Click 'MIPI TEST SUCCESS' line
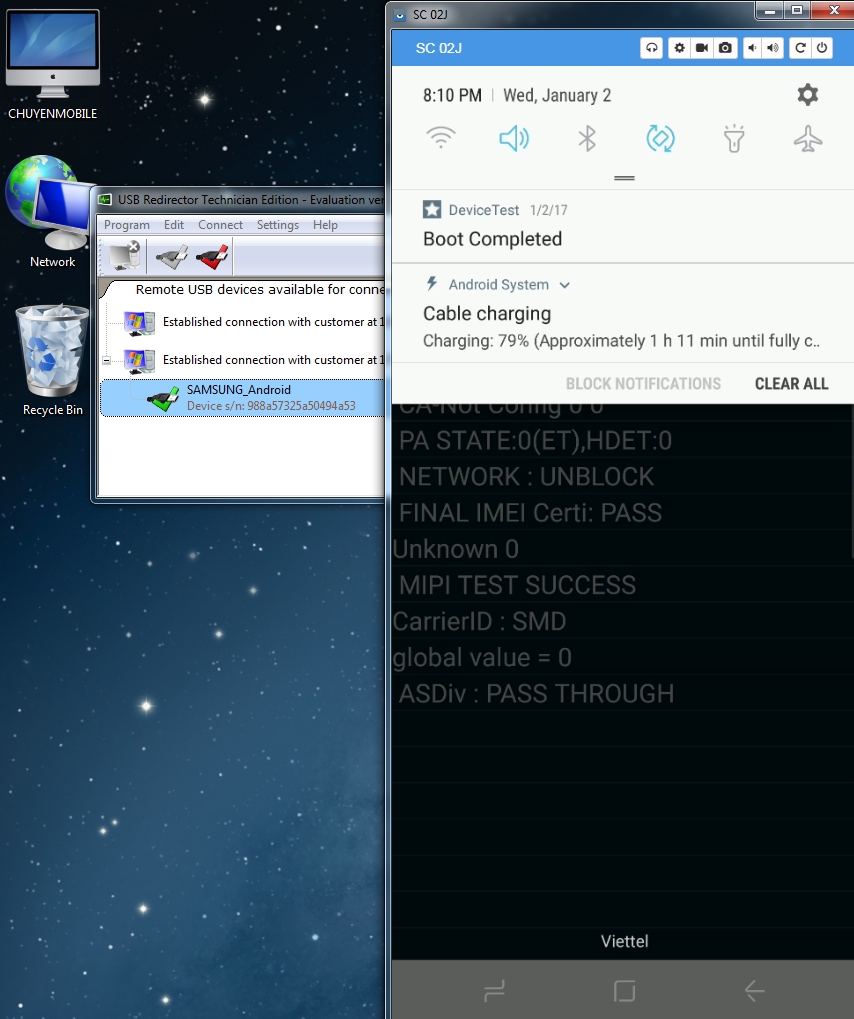854x1019 pixels. click(x=517, y=586)
